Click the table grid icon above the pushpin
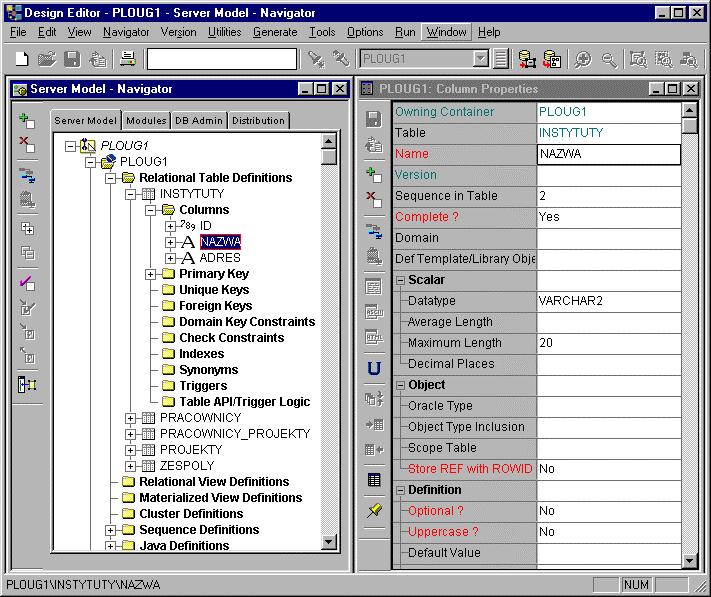The image size is (711, 597). (374, 480)
